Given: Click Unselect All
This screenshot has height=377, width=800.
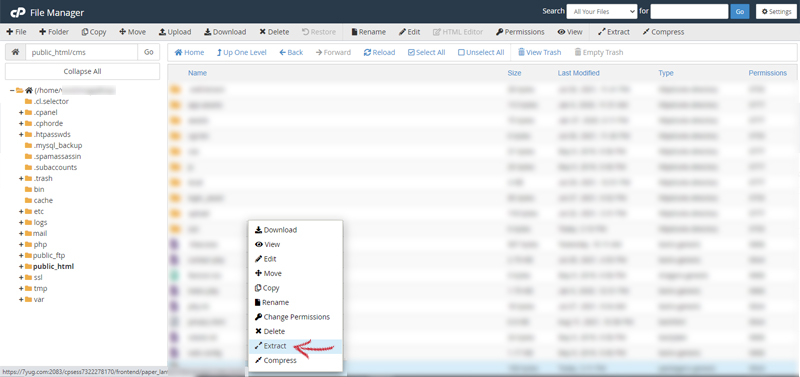Looking at the screenshot, I should click(x=481, y=52).
